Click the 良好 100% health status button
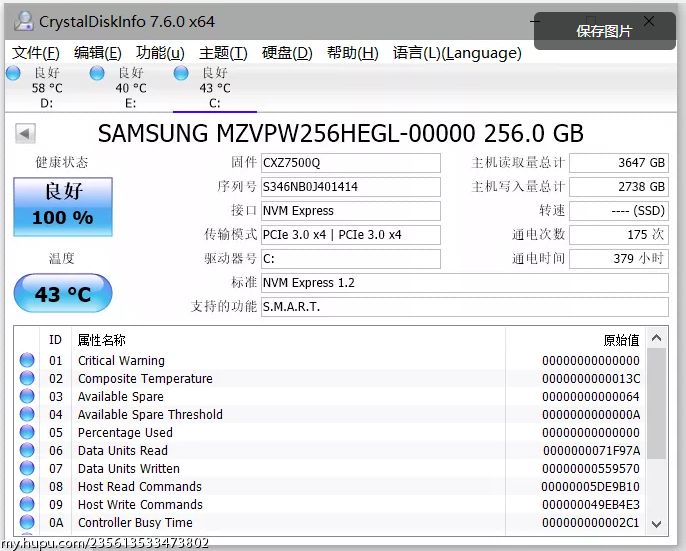 (63, 207)
